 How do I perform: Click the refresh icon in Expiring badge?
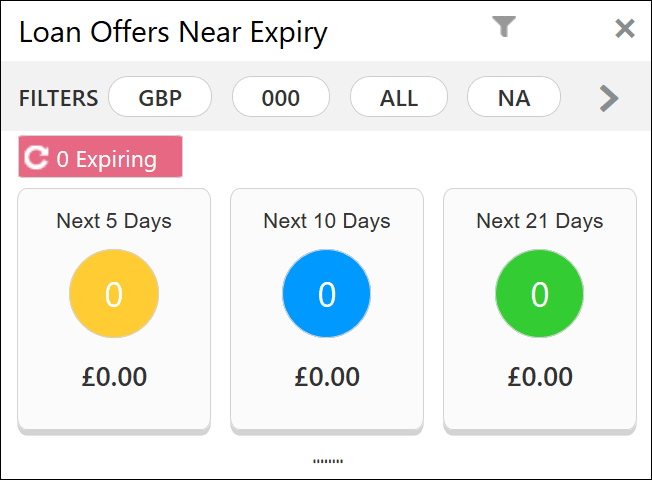36,158
